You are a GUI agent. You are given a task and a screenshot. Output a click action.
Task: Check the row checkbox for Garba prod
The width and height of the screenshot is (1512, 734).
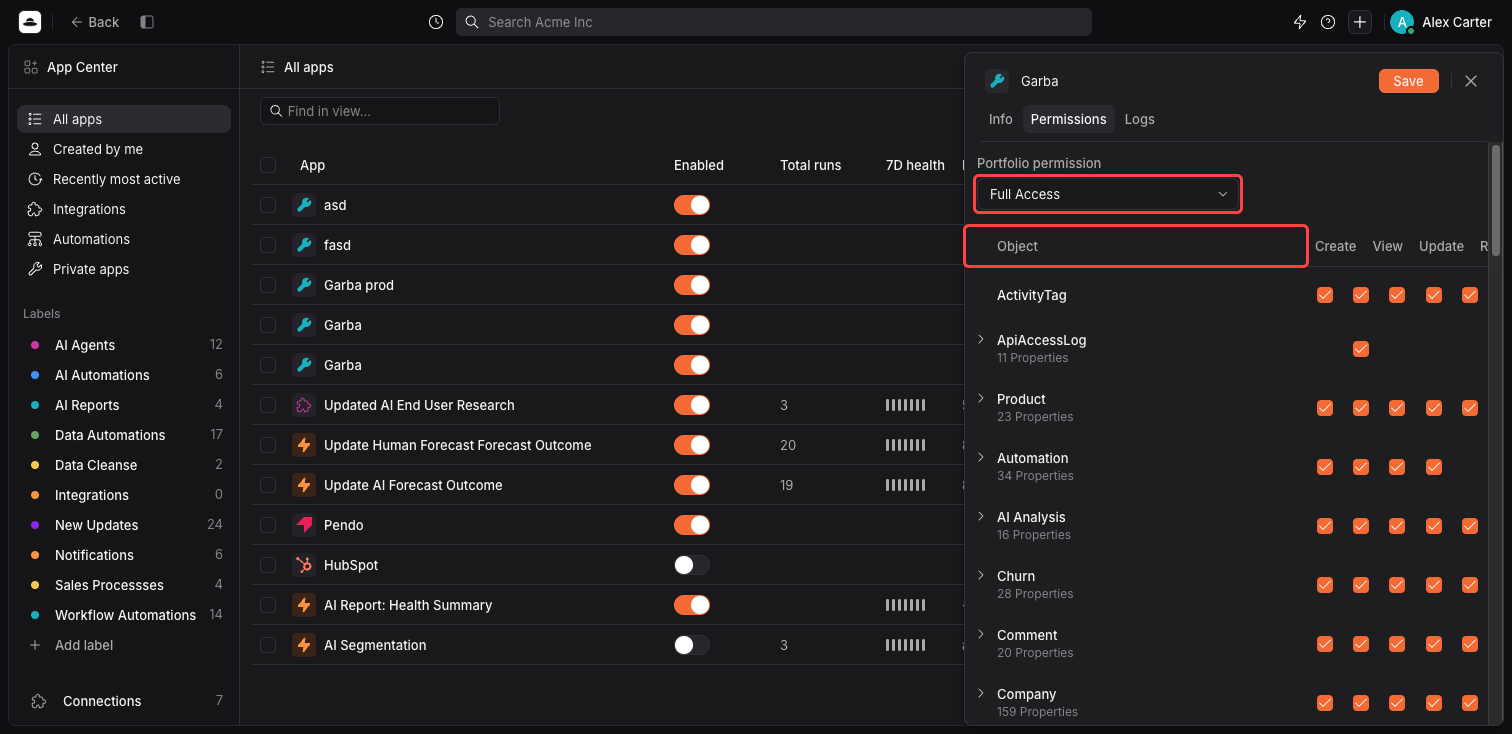(x=268, y=285)
